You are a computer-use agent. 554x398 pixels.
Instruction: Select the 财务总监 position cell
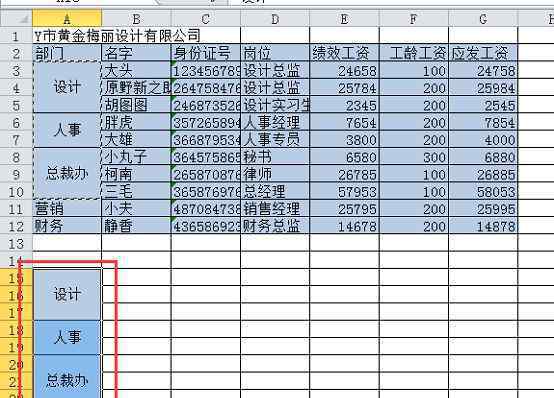275,226
